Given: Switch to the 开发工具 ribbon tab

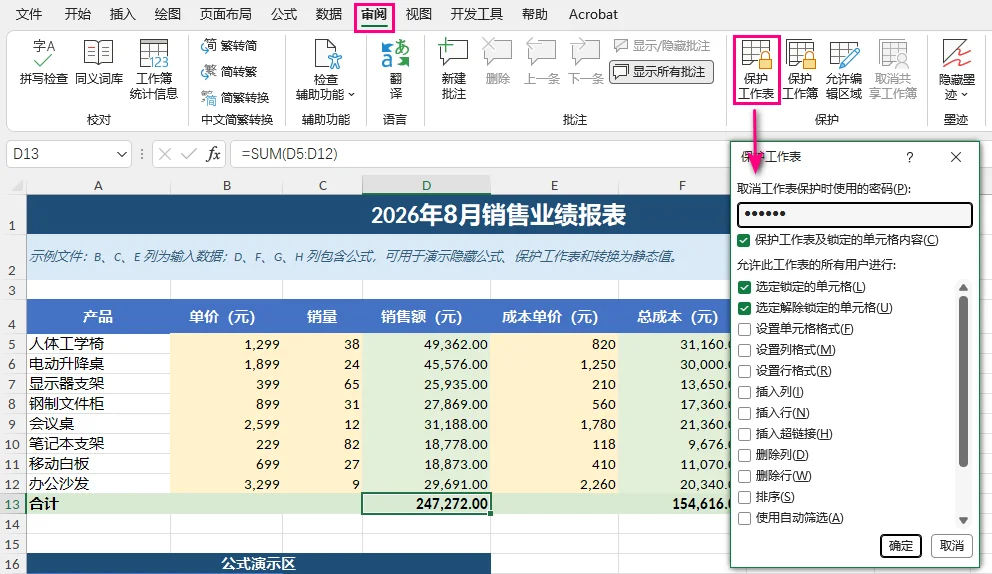Looking at the screenshot, I should (476, 14).
